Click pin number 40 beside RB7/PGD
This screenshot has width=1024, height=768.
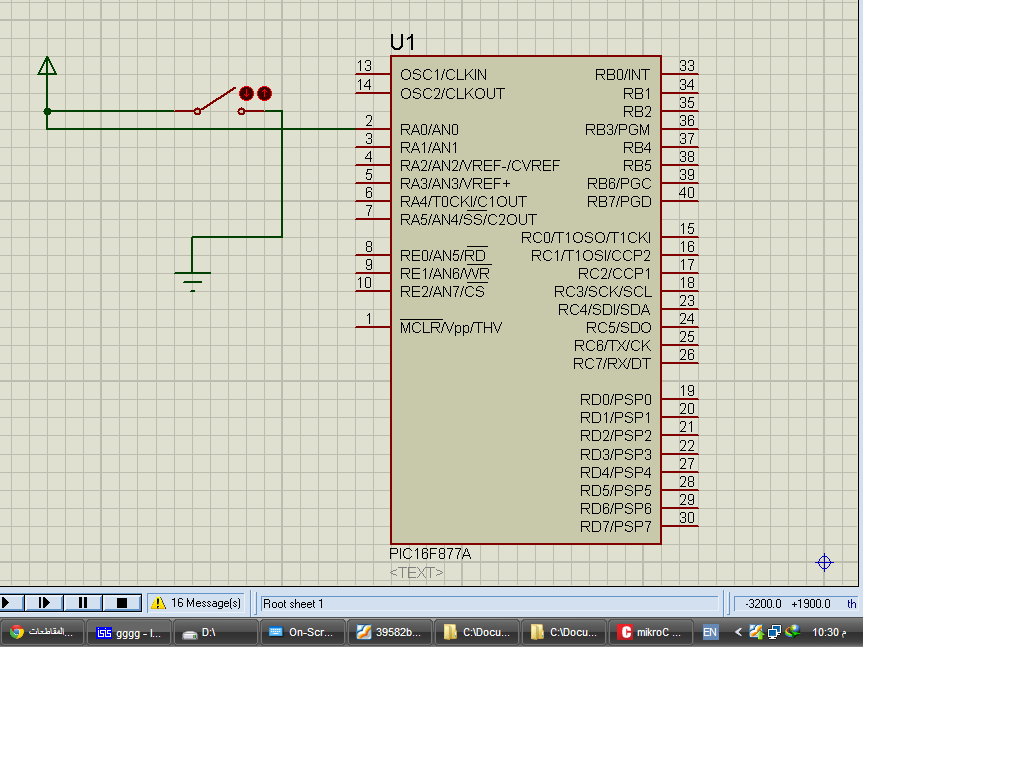click(x=687, y=193)
